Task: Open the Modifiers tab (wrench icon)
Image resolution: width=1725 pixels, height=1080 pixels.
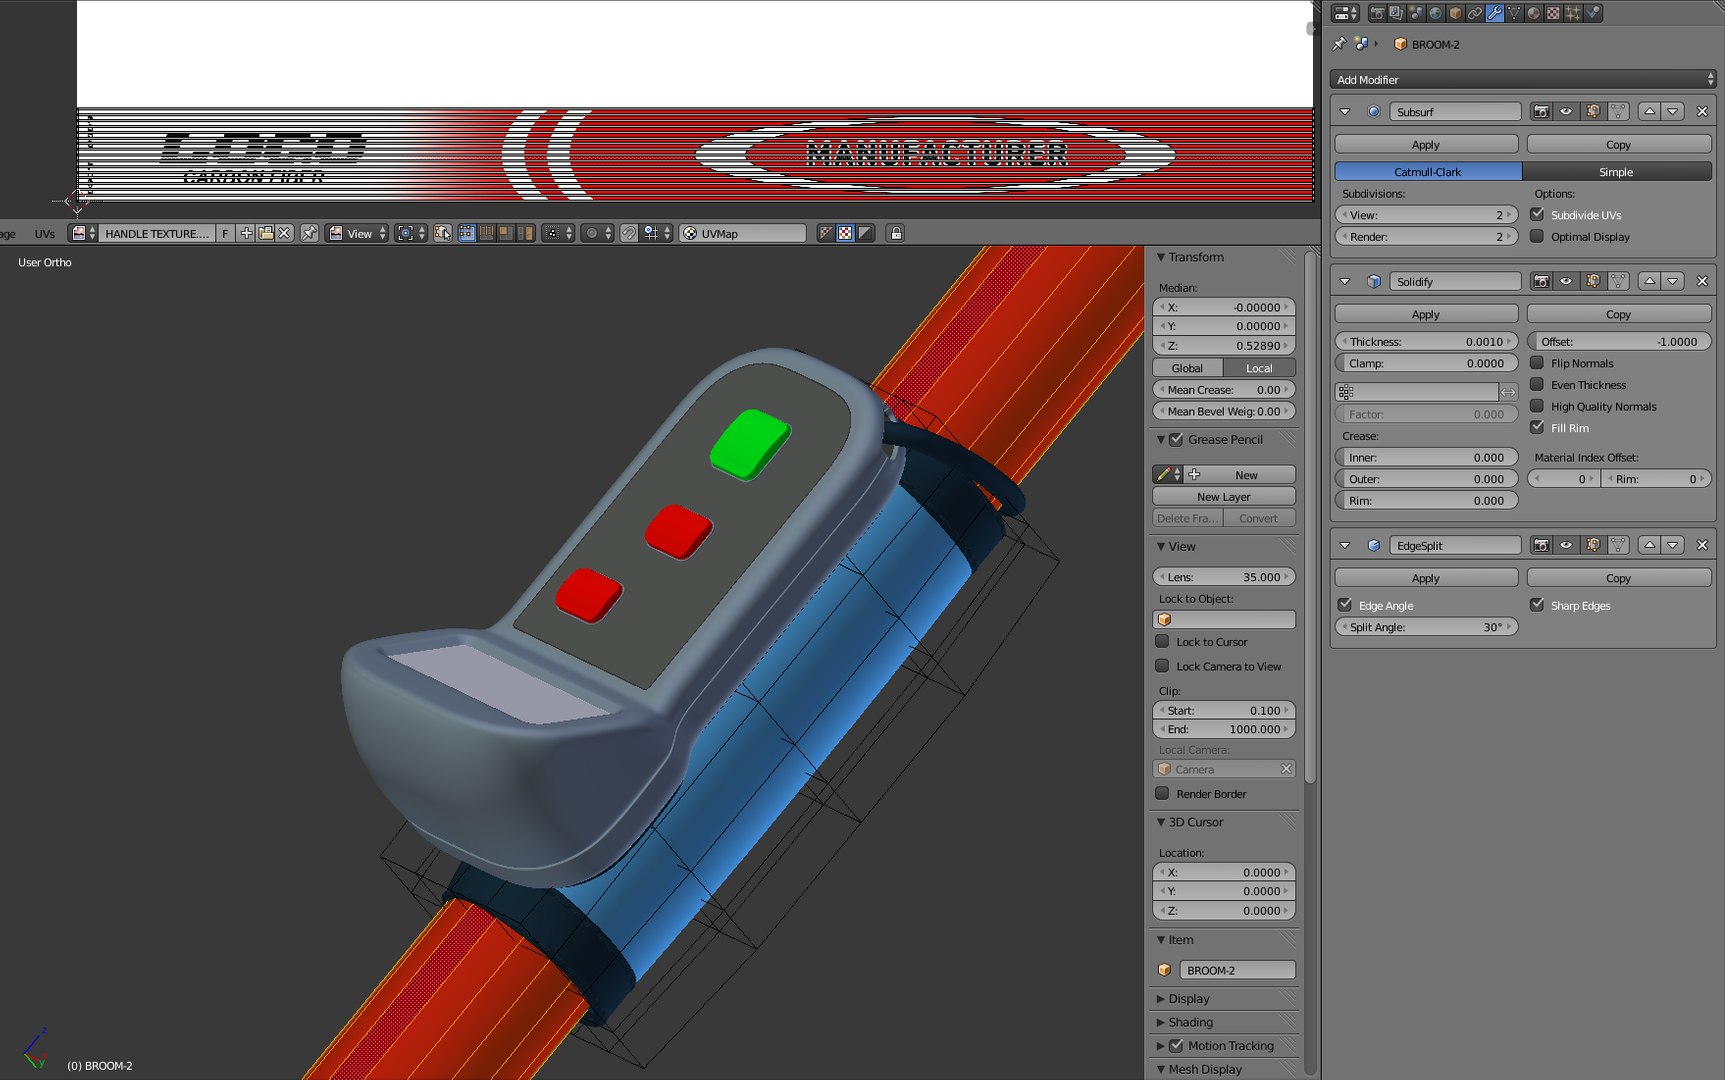Action: 1495,13
